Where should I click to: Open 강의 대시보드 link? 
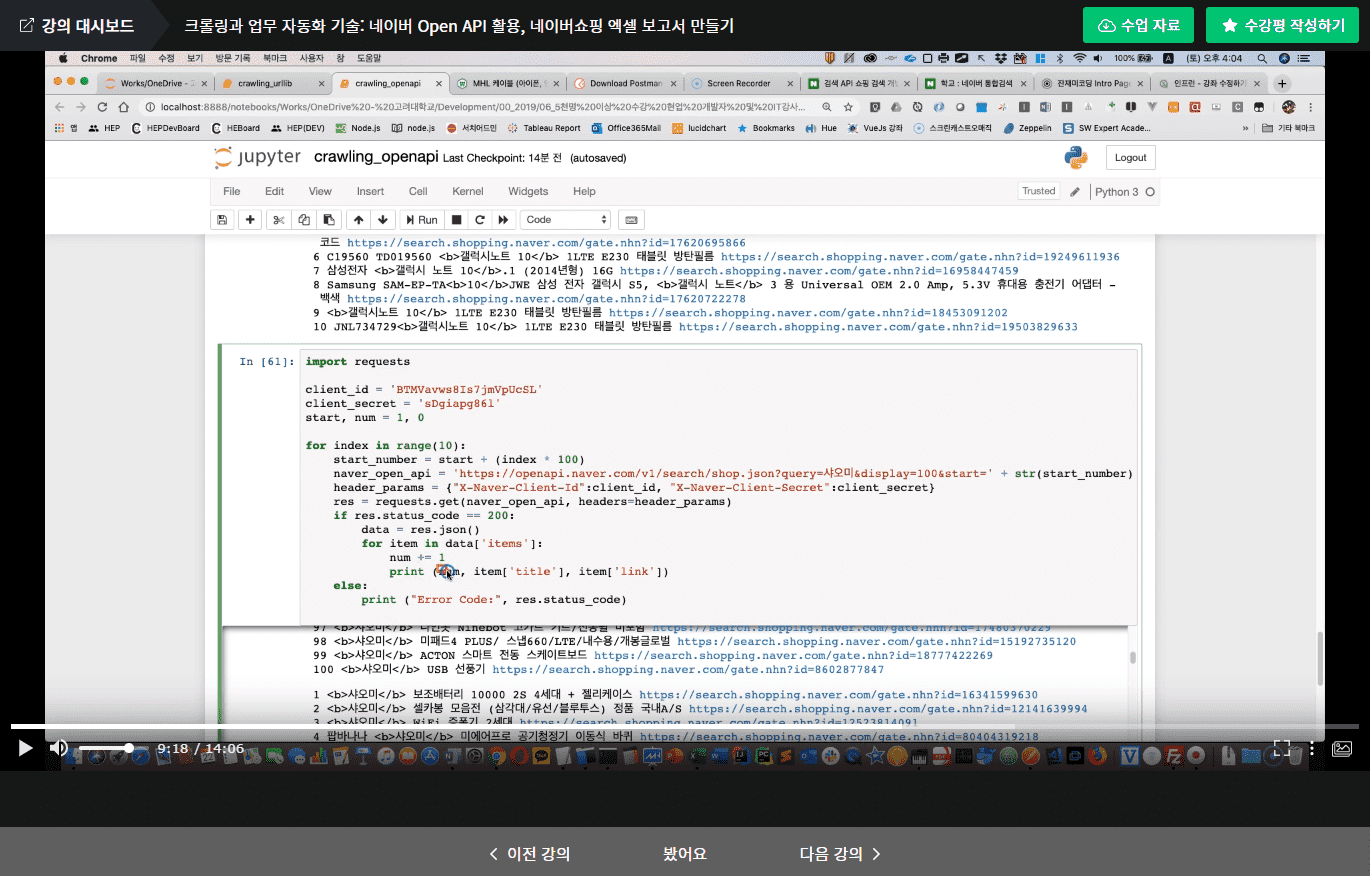[76, 25]
